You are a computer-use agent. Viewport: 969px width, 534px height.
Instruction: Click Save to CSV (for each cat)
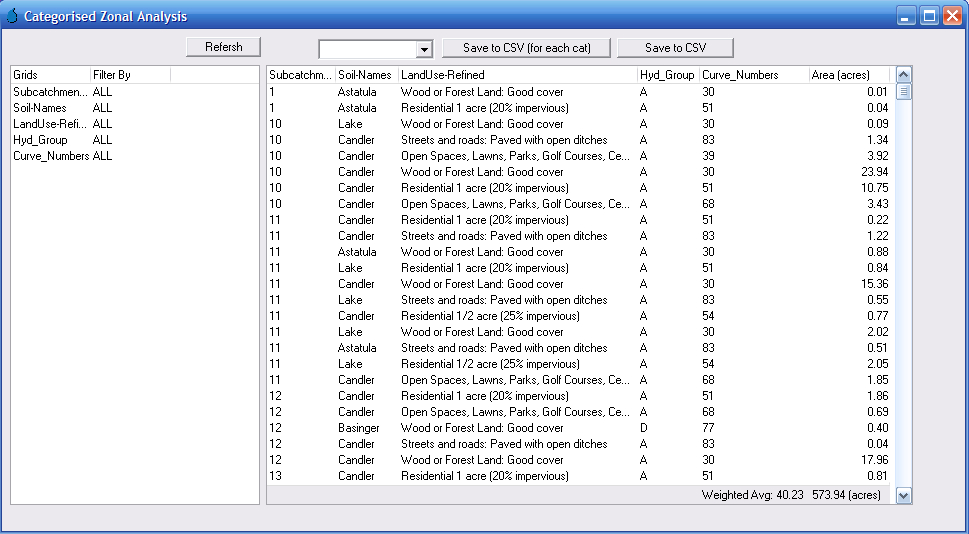(x=527, y=48)
